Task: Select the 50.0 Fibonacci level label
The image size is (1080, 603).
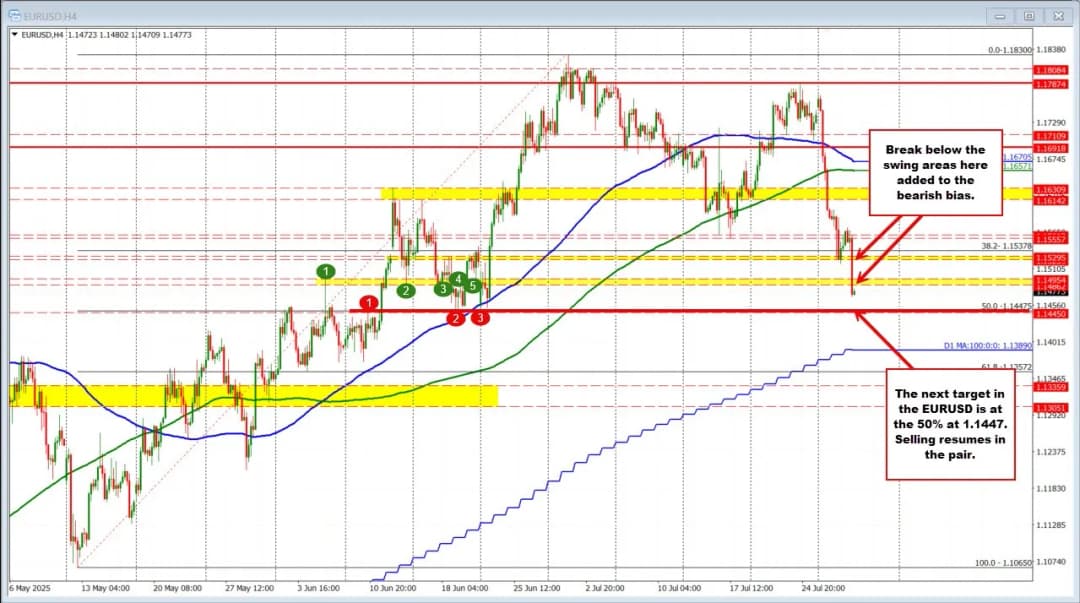Action: (1003, 306)
